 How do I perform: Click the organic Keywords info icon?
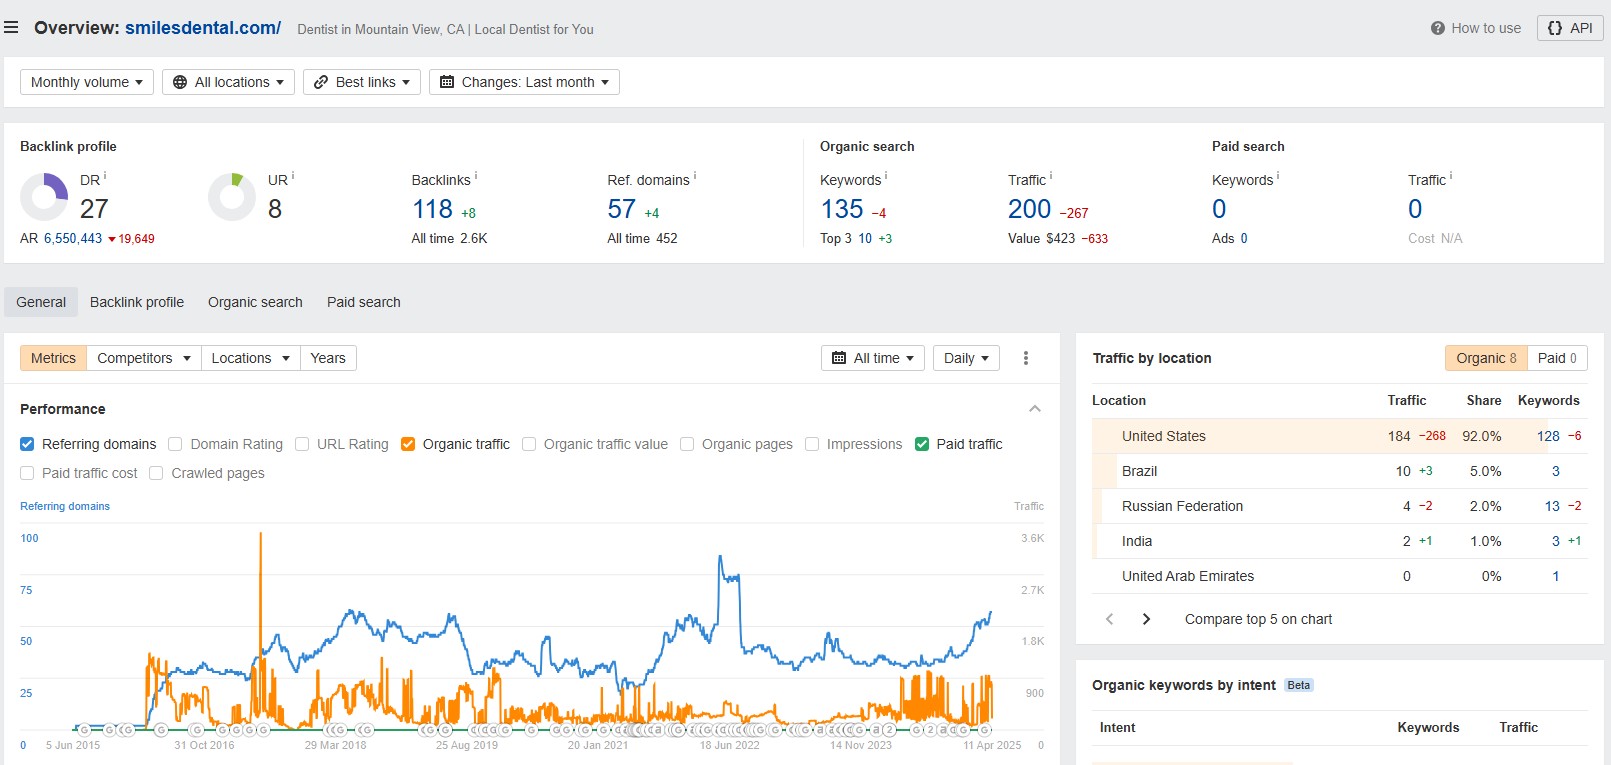point(886,175)
